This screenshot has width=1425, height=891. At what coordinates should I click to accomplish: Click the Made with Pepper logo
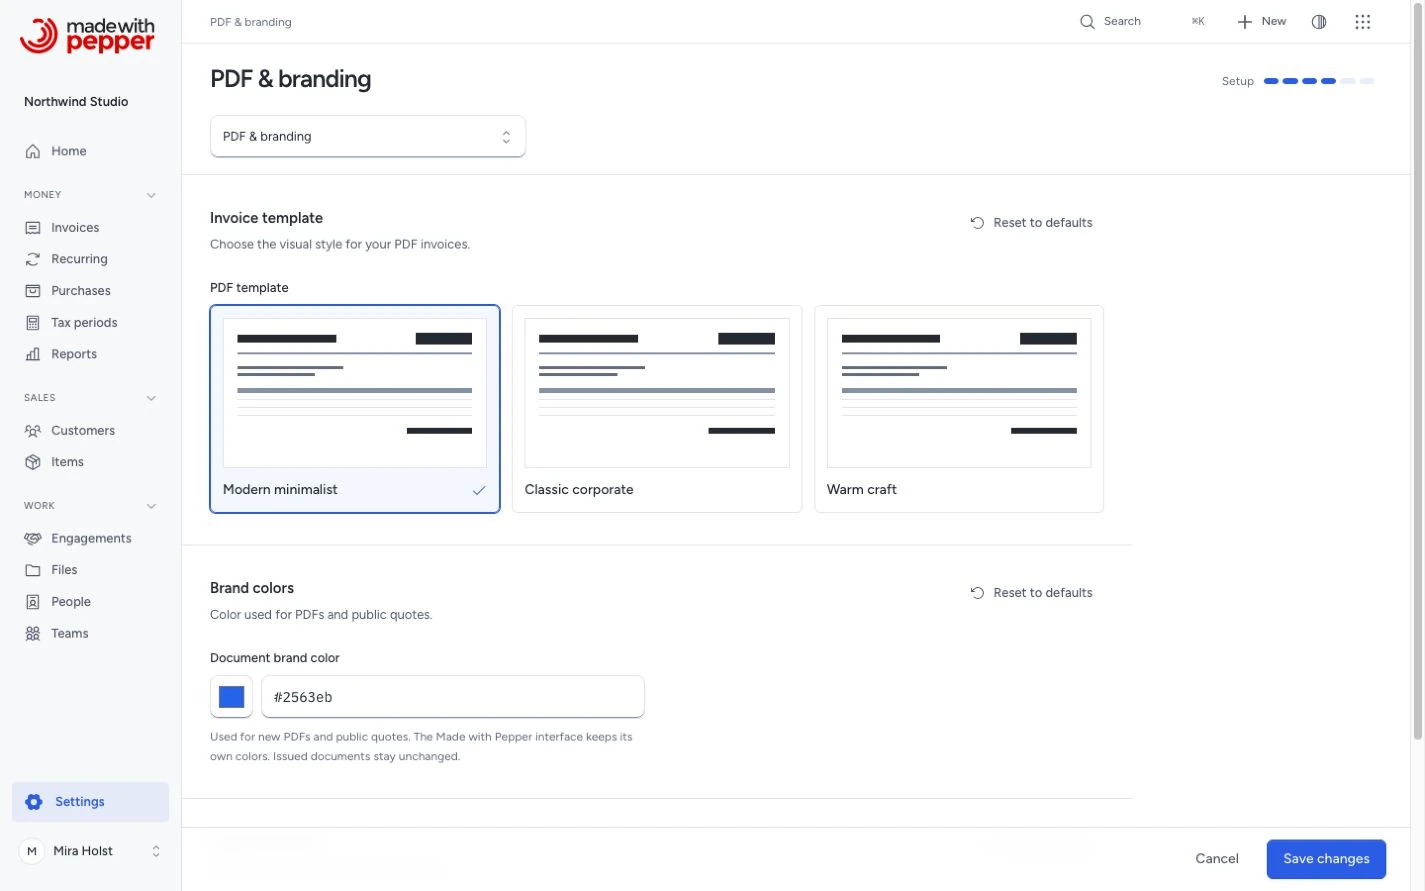(87, 35)
